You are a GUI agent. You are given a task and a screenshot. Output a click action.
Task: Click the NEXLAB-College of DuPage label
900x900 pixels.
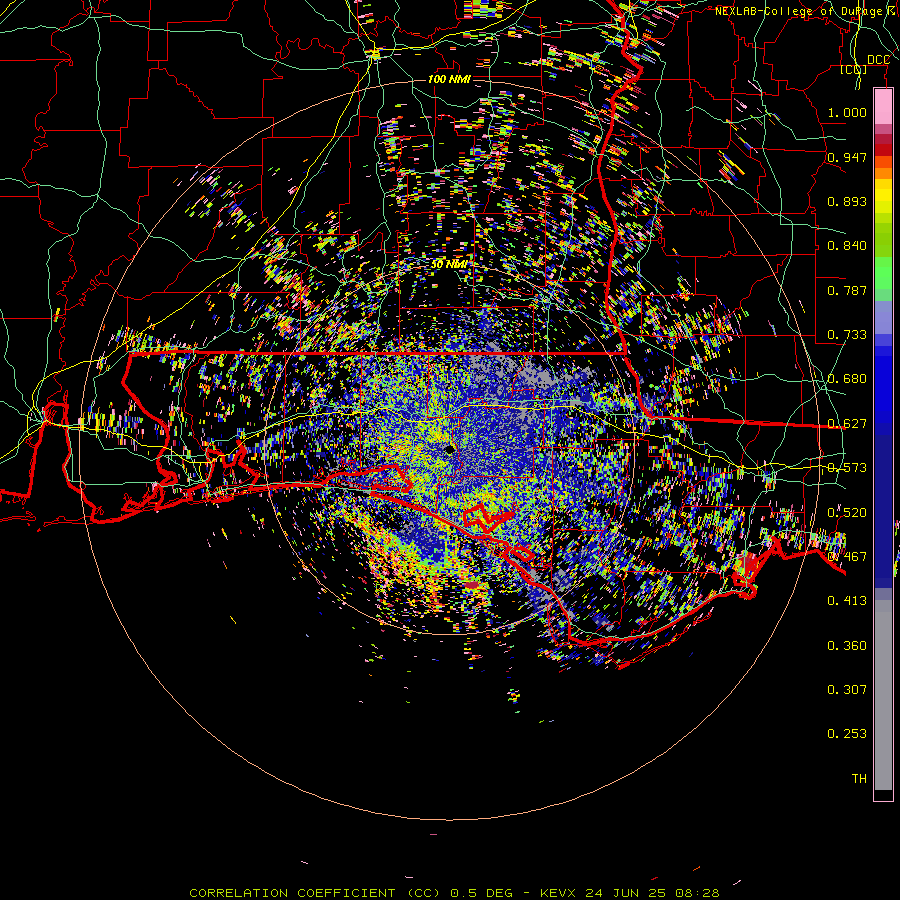click(x=799, y=11)
